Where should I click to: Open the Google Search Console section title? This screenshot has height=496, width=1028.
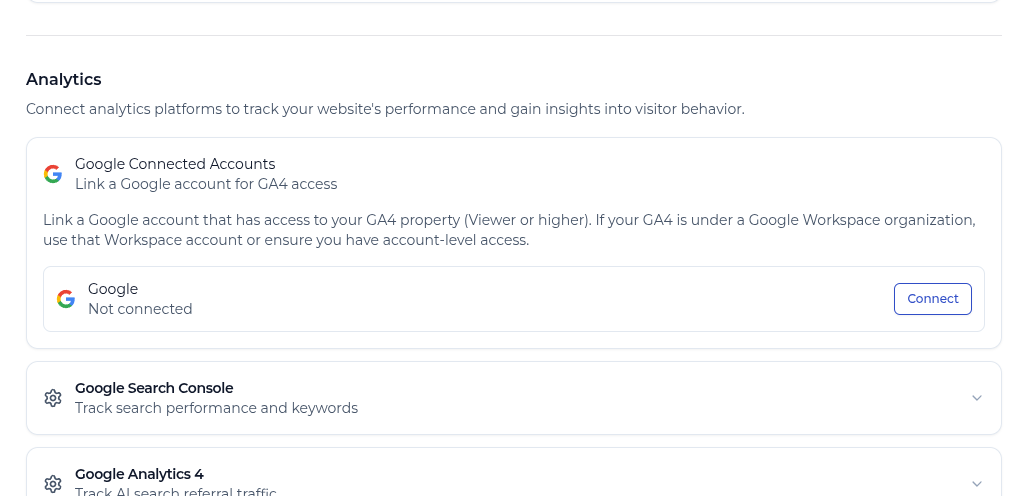click(x=154, y=388)
